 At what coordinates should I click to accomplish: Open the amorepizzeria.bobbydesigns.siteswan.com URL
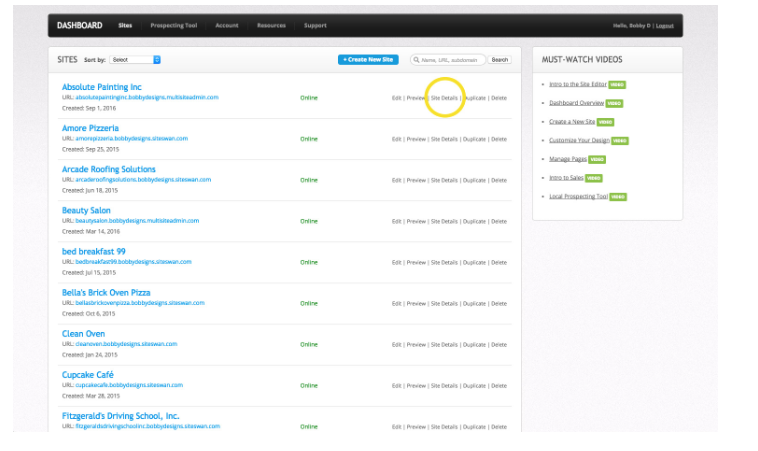click(131, 138)
